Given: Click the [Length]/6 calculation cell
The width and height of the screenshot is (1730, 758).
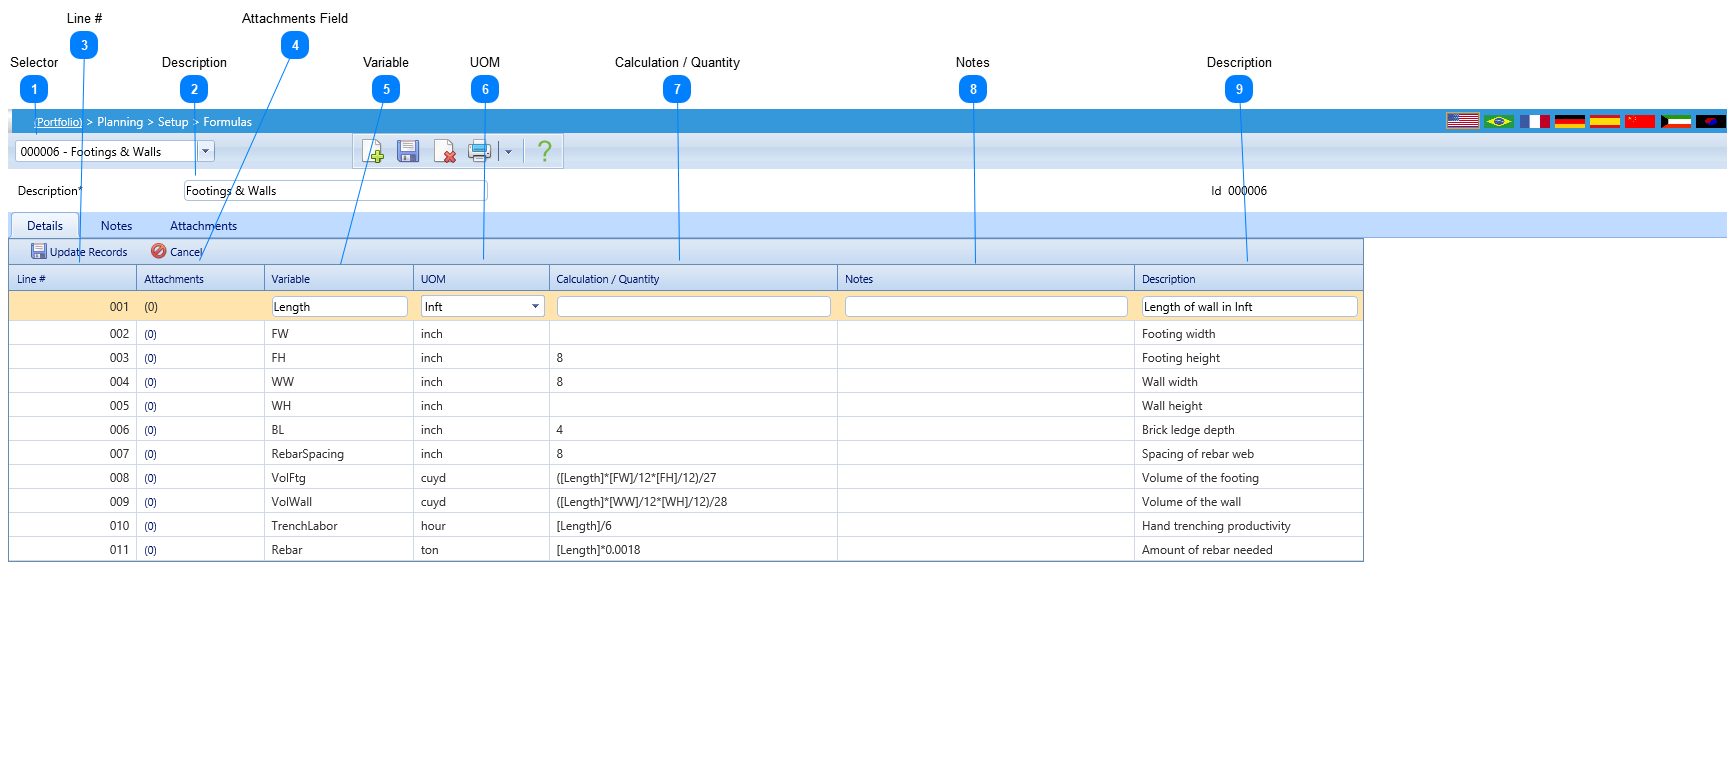Looking at the screenshot, I should 693,526.
